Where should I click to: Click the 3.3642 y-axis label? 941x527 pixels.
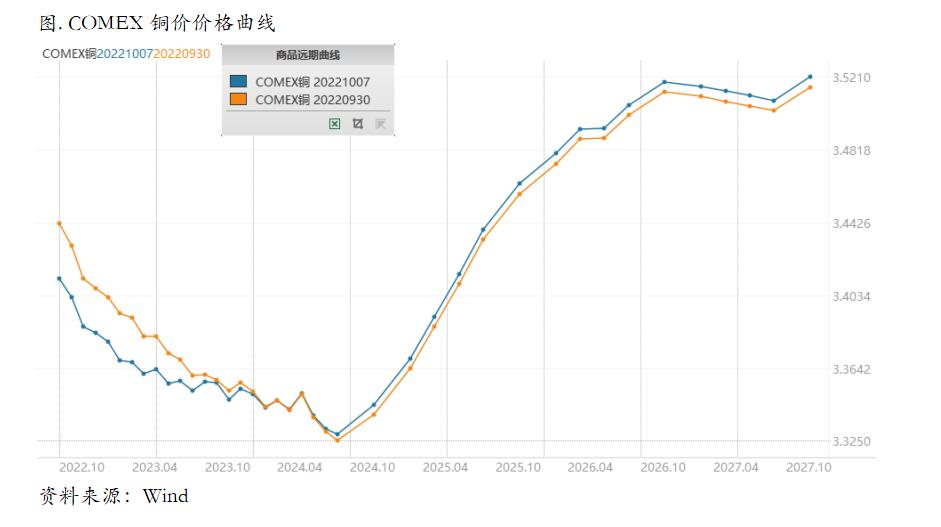[x=851, y=369]
